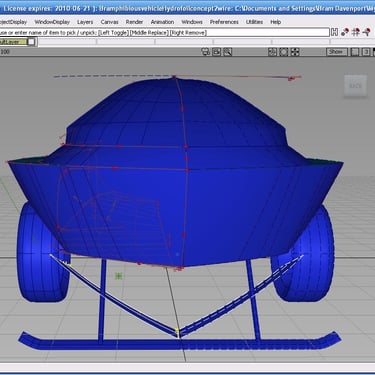Viewport: 375px width, 375px height.
Task: Toggle the DefaultLayer visibility box
Action: coord(31,42)
